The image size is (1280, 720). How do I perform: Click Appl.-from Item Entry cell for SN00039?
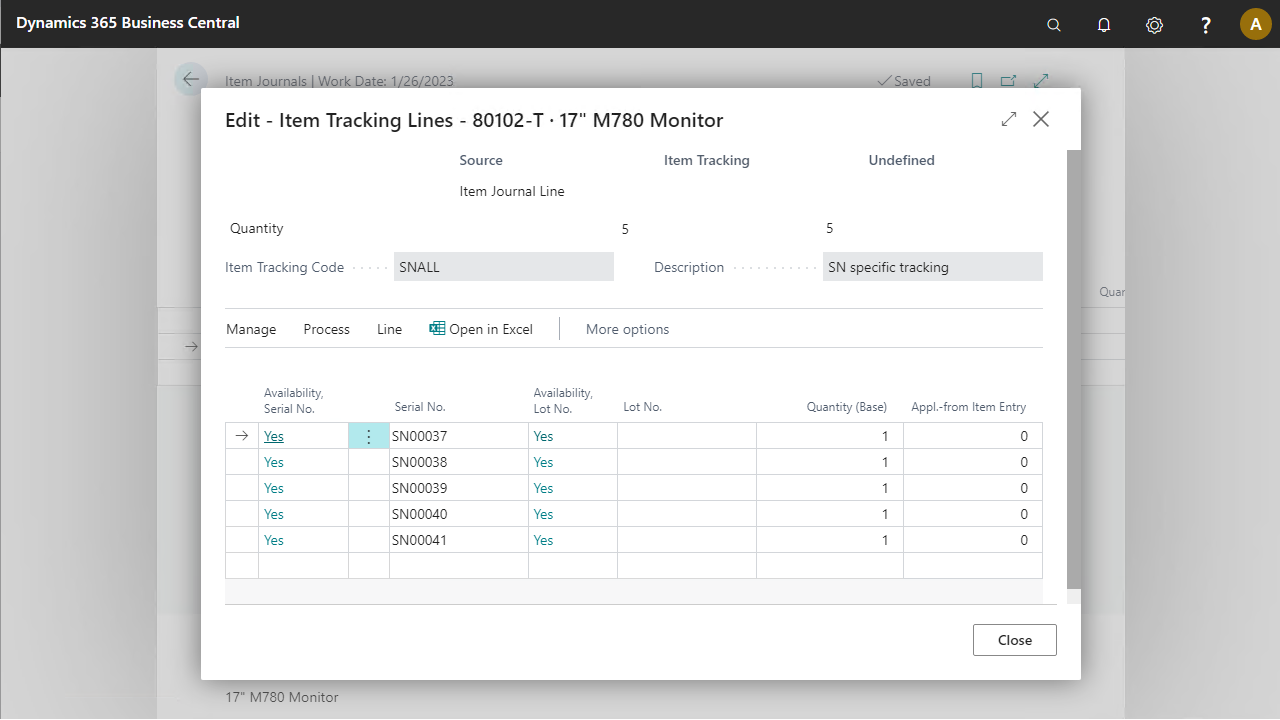973,488
